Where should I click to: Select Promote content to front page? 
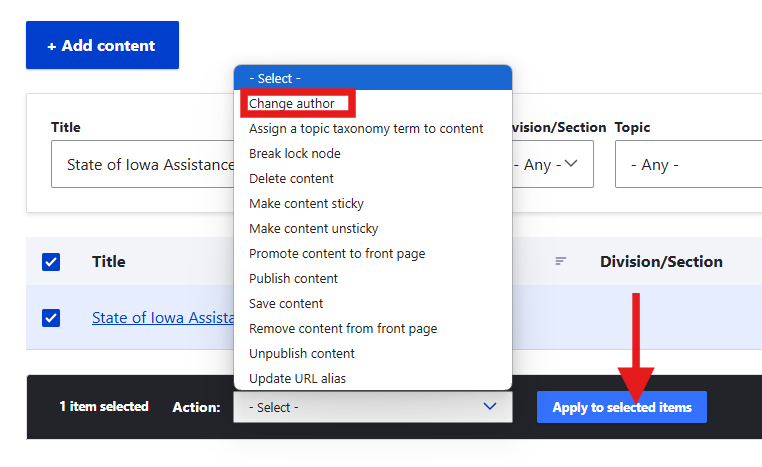coord(336,254)
